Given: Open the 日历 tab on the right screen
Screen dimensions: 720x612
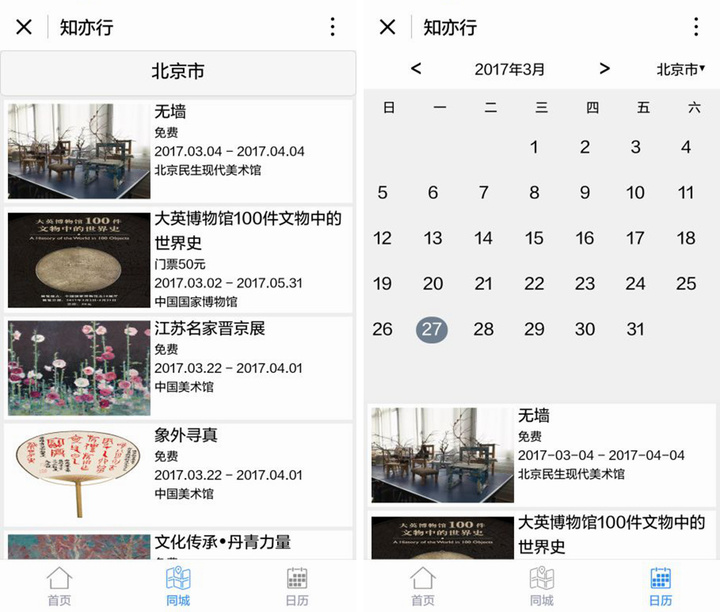Looking at the screenshot, I should 661,586.
